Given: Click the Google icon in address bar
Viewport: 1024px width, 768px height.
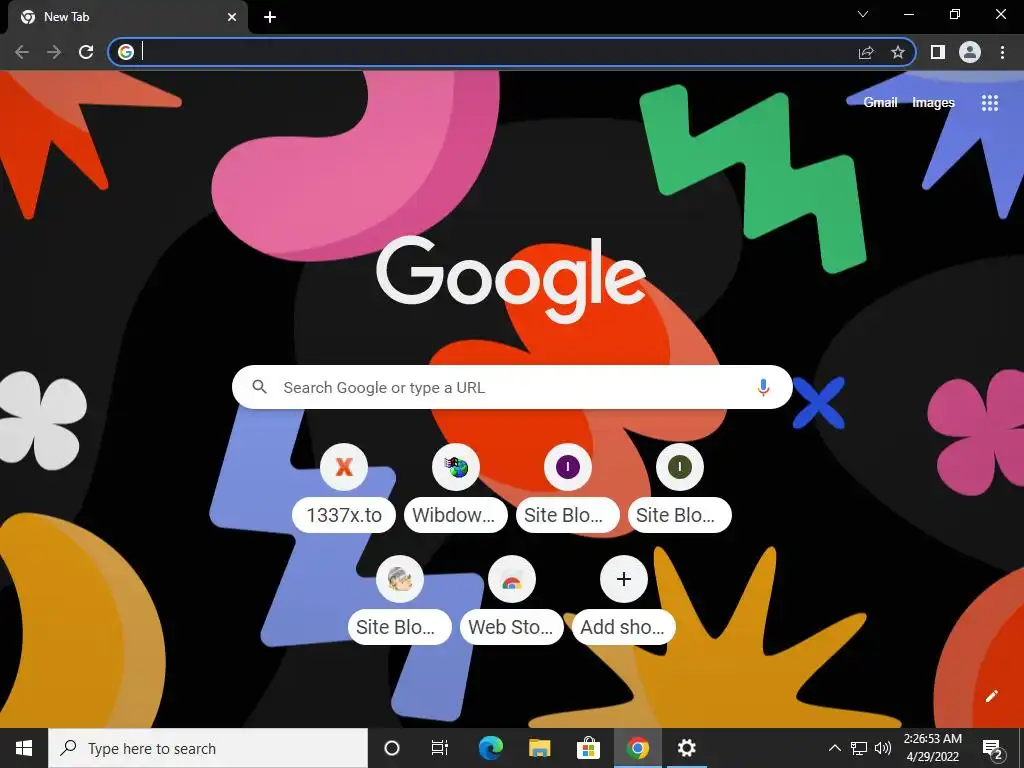Looking at the screenshot, I should (126, 52).
